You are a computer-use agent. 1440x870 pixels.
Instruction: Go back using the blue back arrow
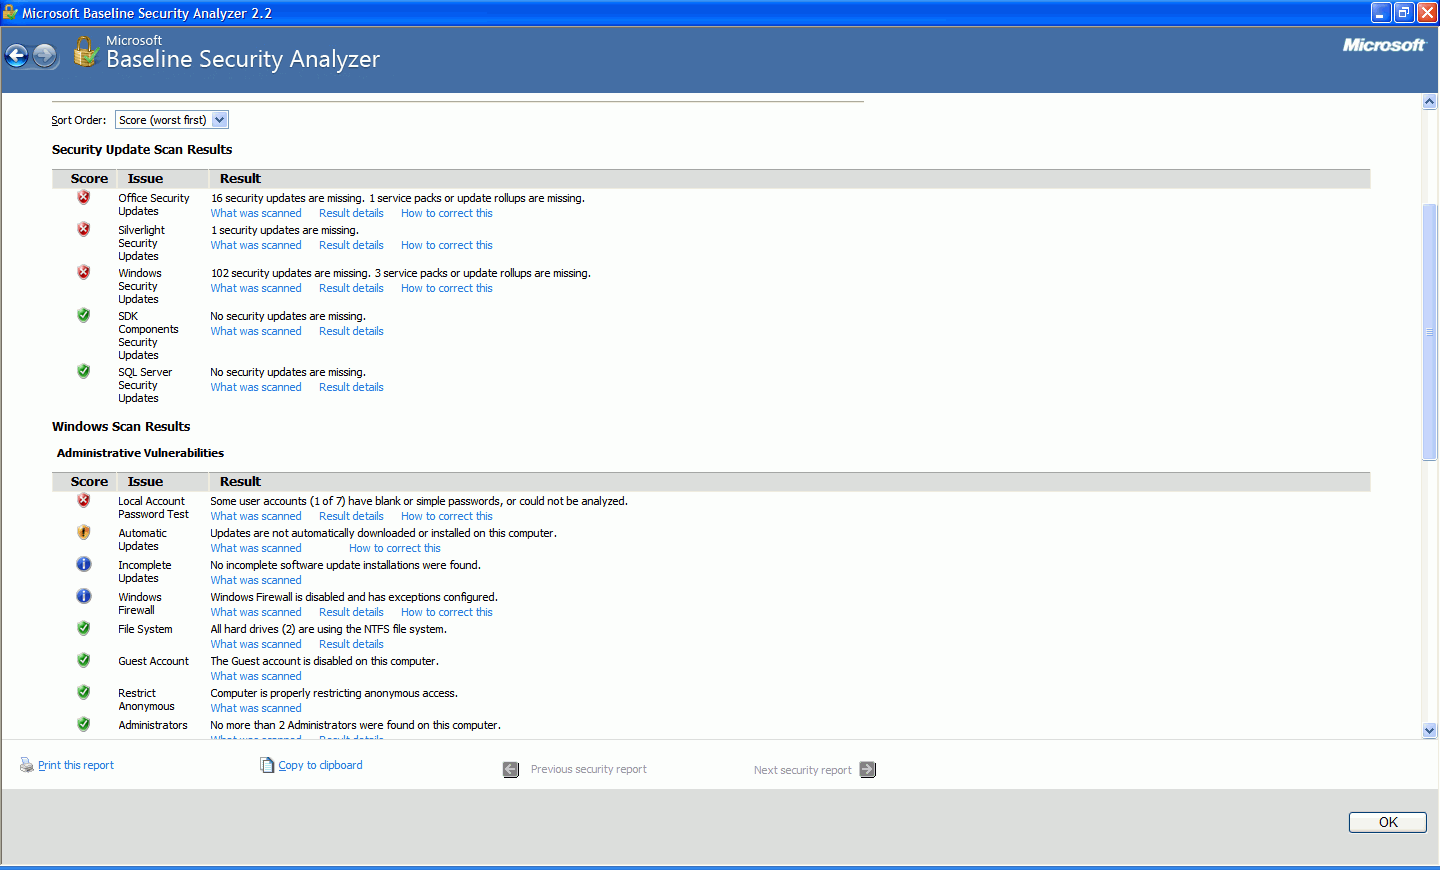[x=17, y=56]
